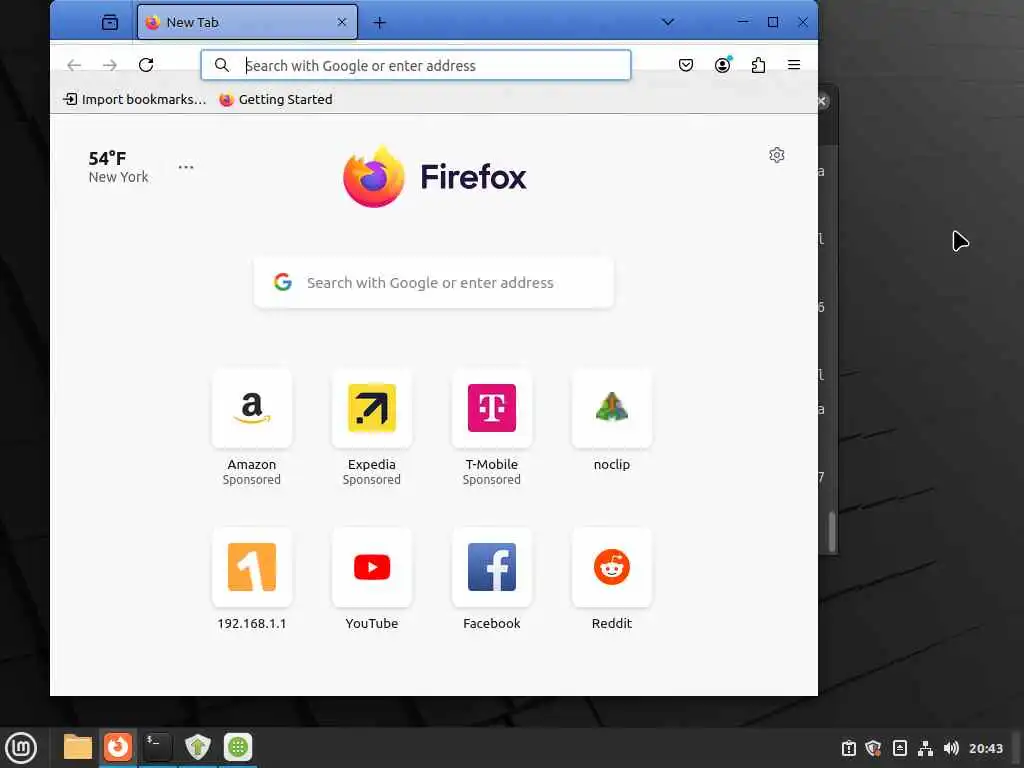Open the green shield updater taskbar icon
The height and width of the screenshot is (768, 1024).
point(197,747)
